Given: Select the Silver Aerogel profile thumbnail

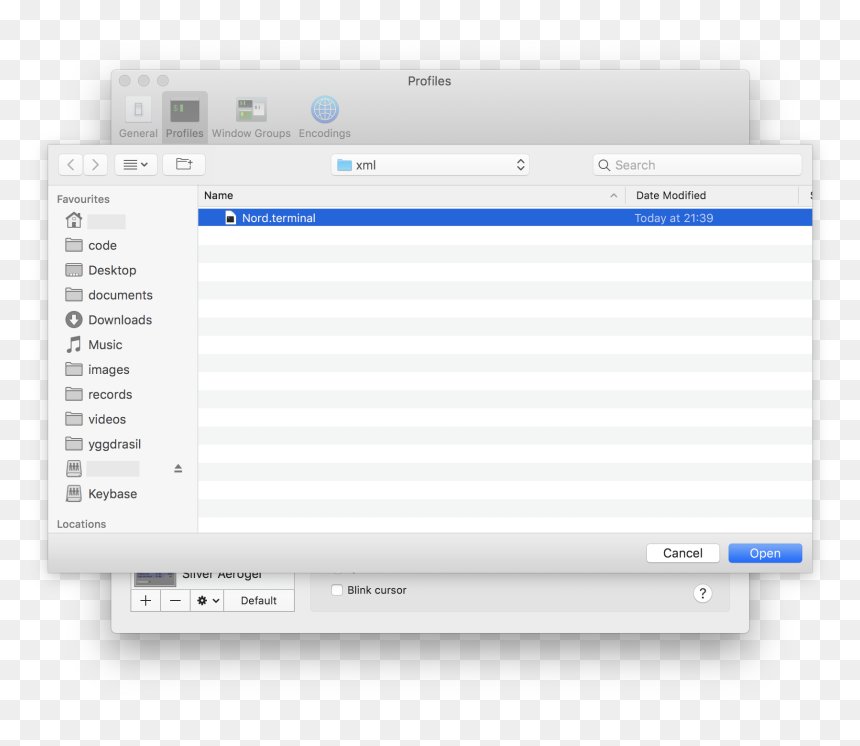Looking at the screenshot, I should pos(156,579).
